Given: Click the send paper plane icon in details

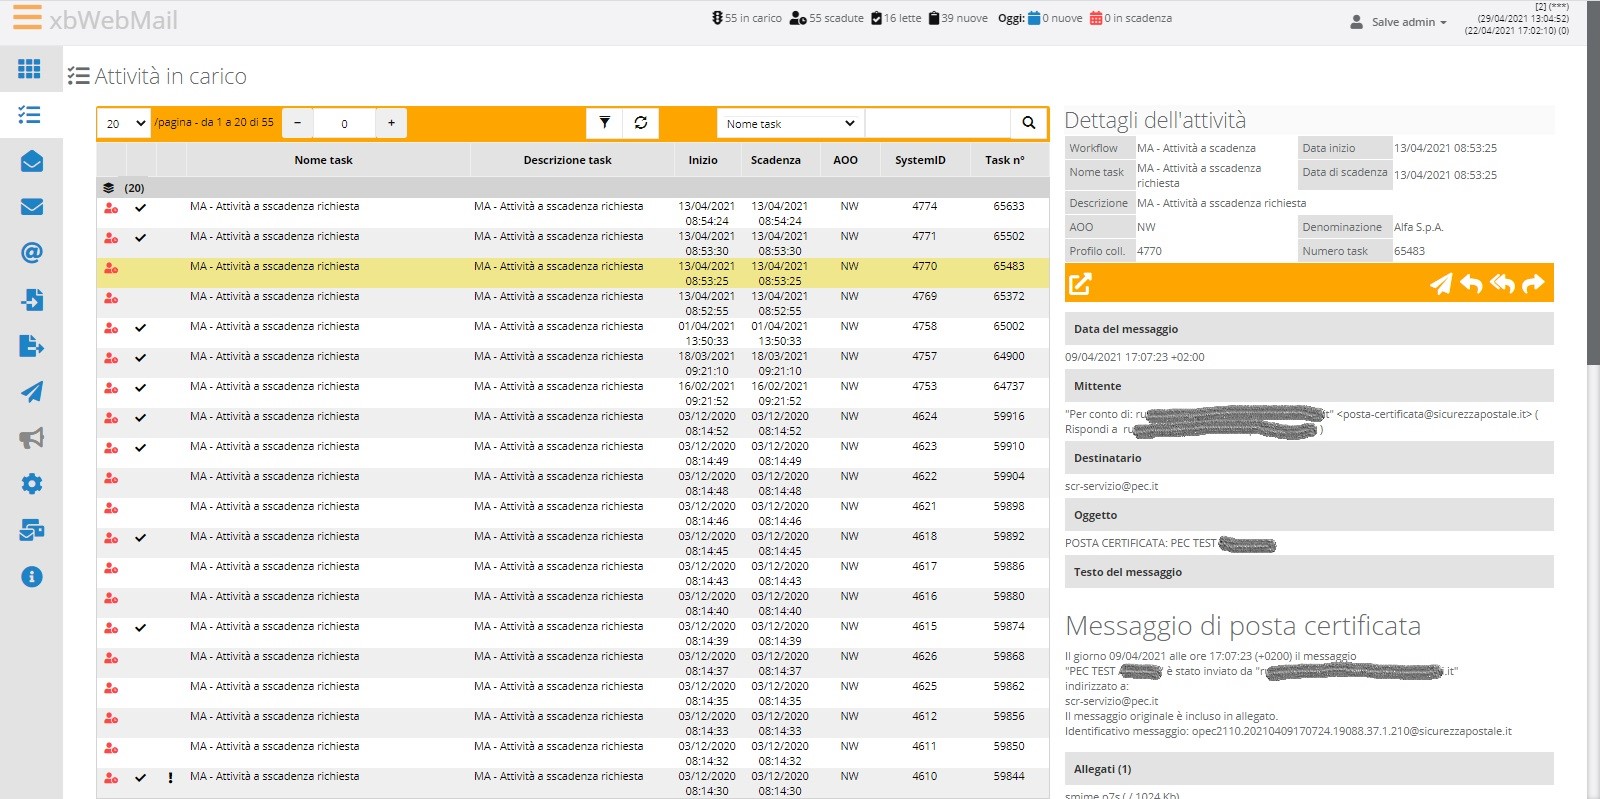Looking at the screenshot, I should [x=1440, y=284].
